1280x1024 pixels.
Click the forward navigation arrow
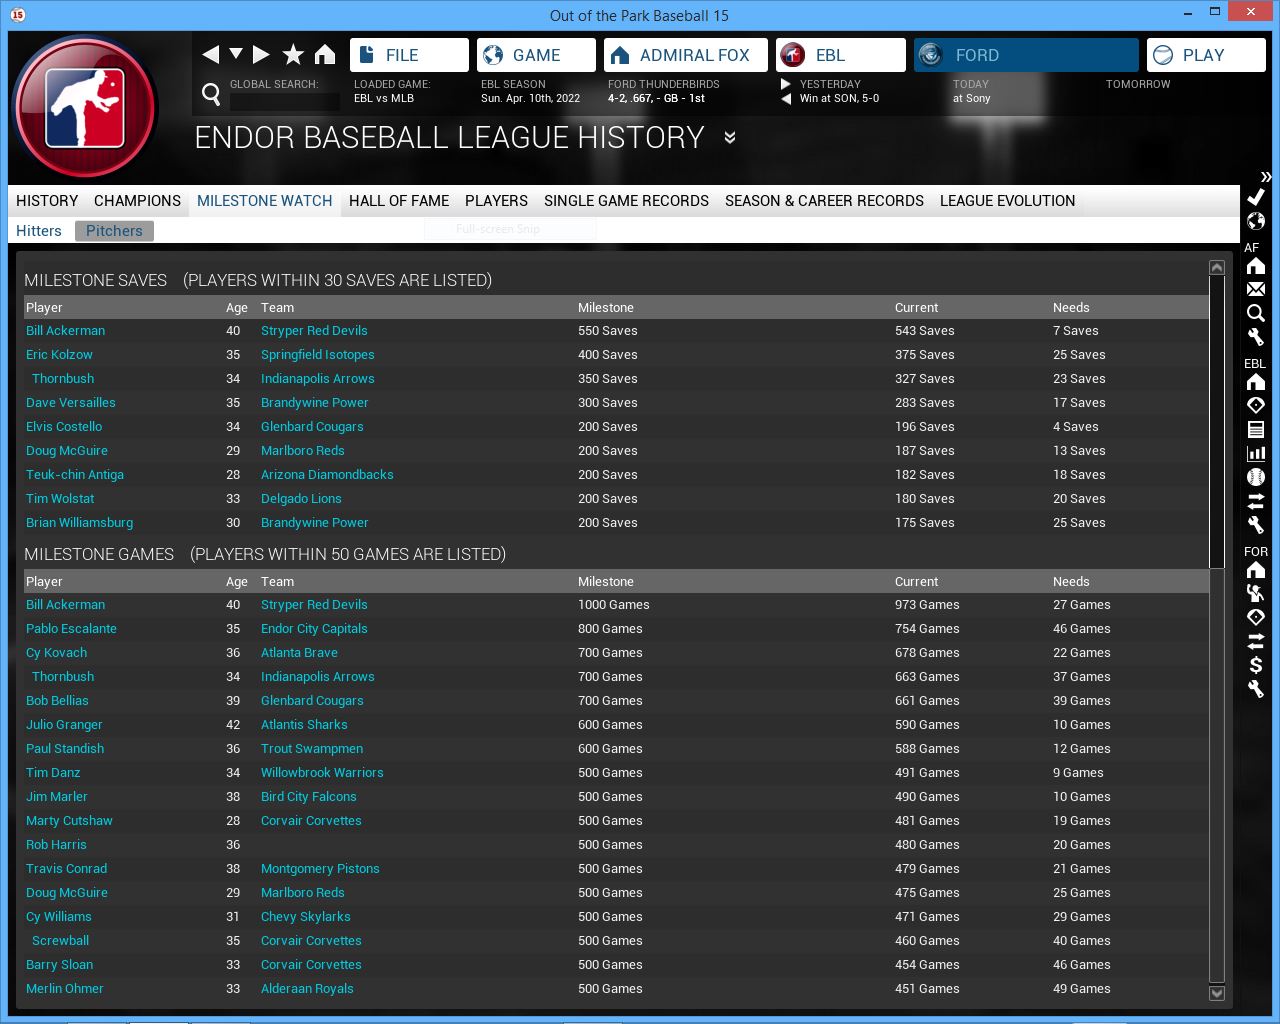point(261,55)
